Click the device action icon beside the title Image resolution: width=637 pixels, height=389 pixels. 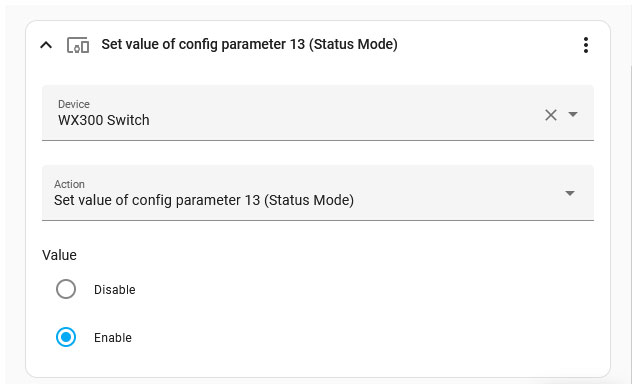point(78,45)
